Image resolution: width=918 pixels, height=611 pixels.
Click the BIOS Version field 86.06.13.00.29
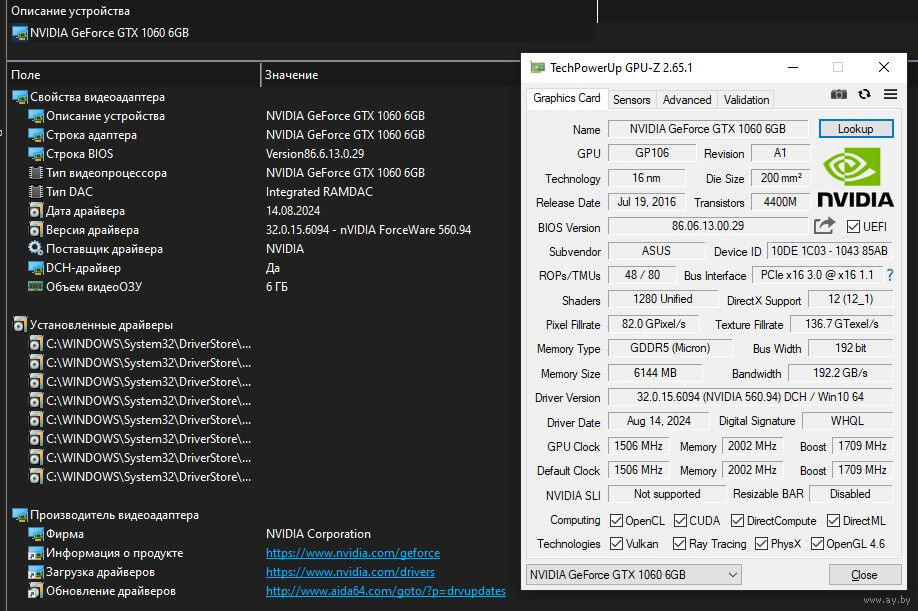point(708,226)
